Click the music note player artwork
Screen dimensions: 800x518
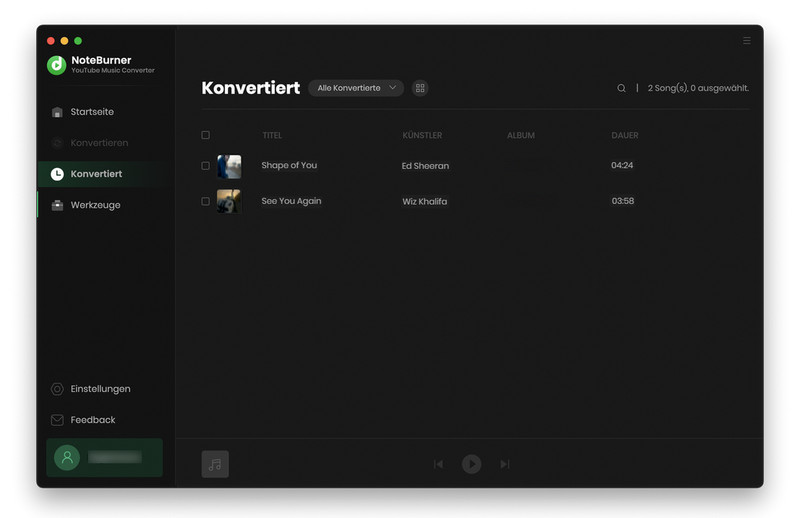pos(215,464)
